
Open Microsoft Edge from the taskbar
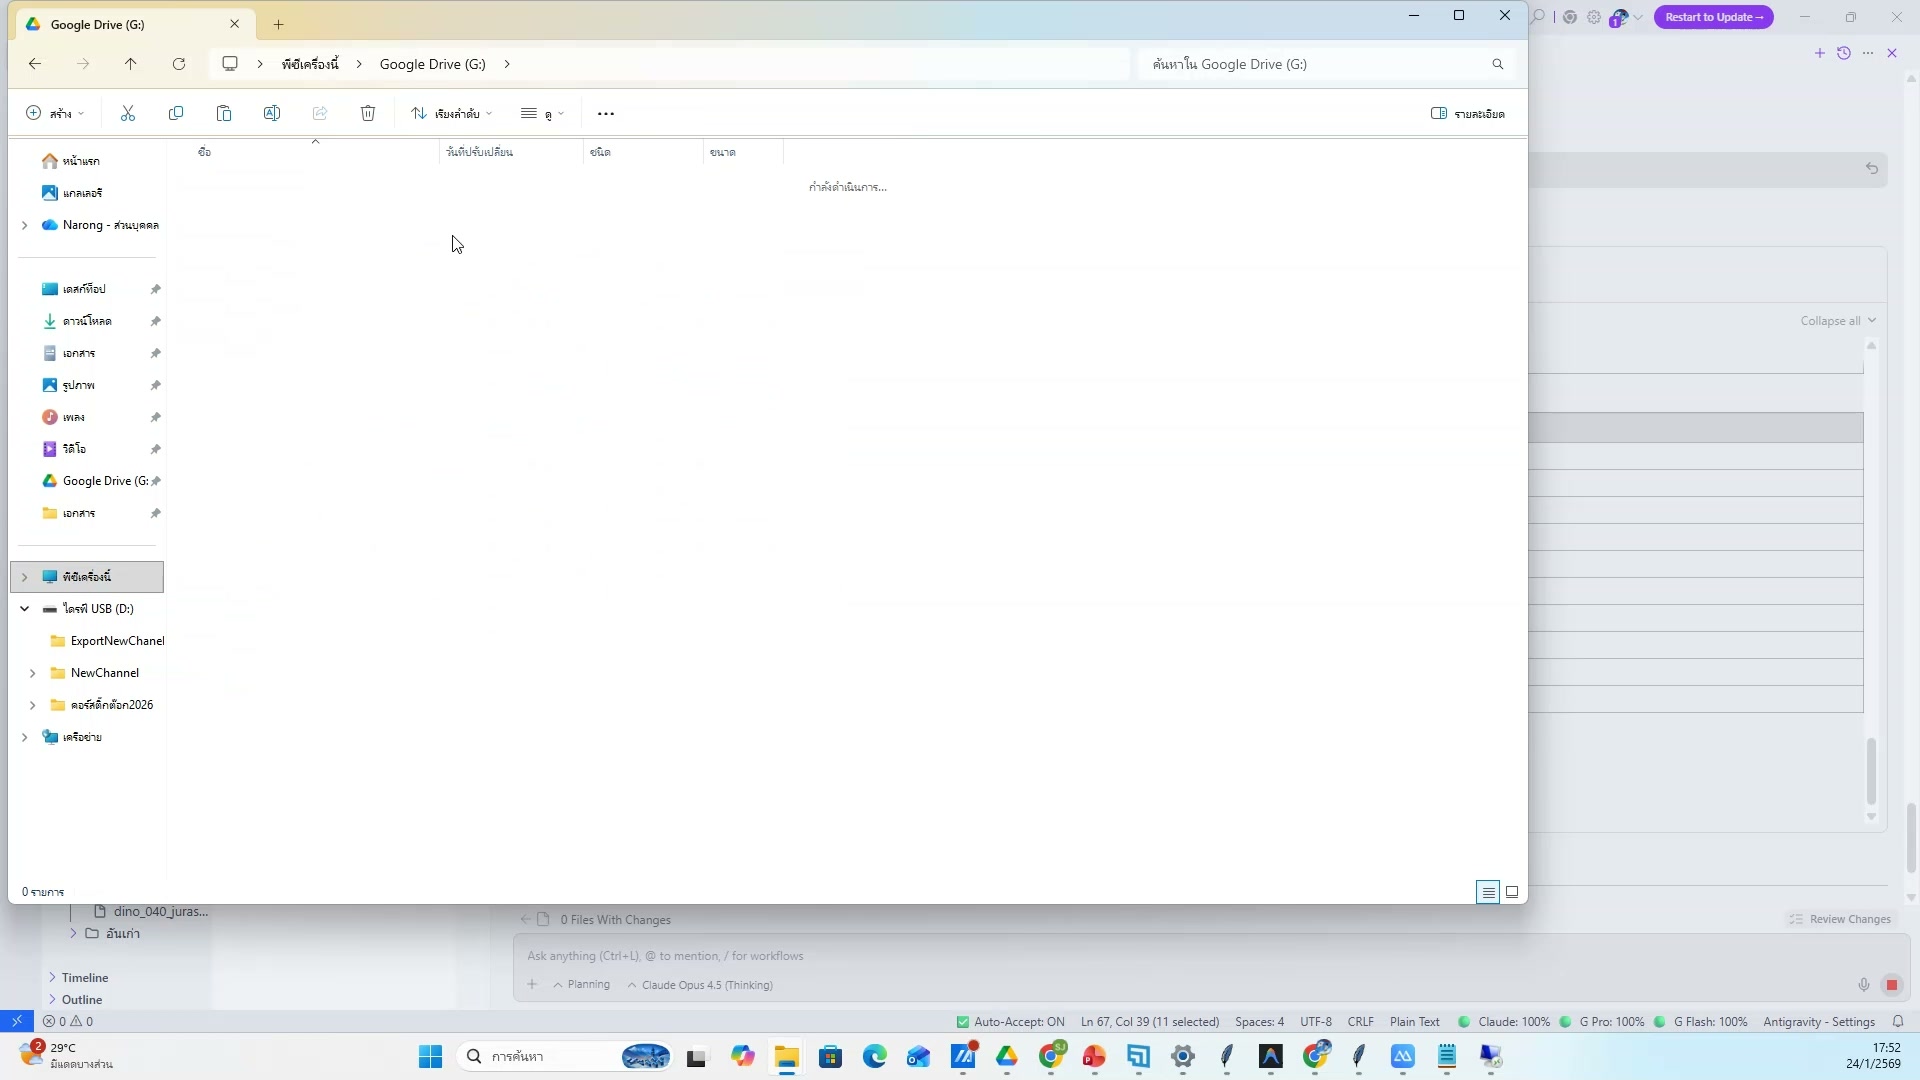(x=875, y=1057)
